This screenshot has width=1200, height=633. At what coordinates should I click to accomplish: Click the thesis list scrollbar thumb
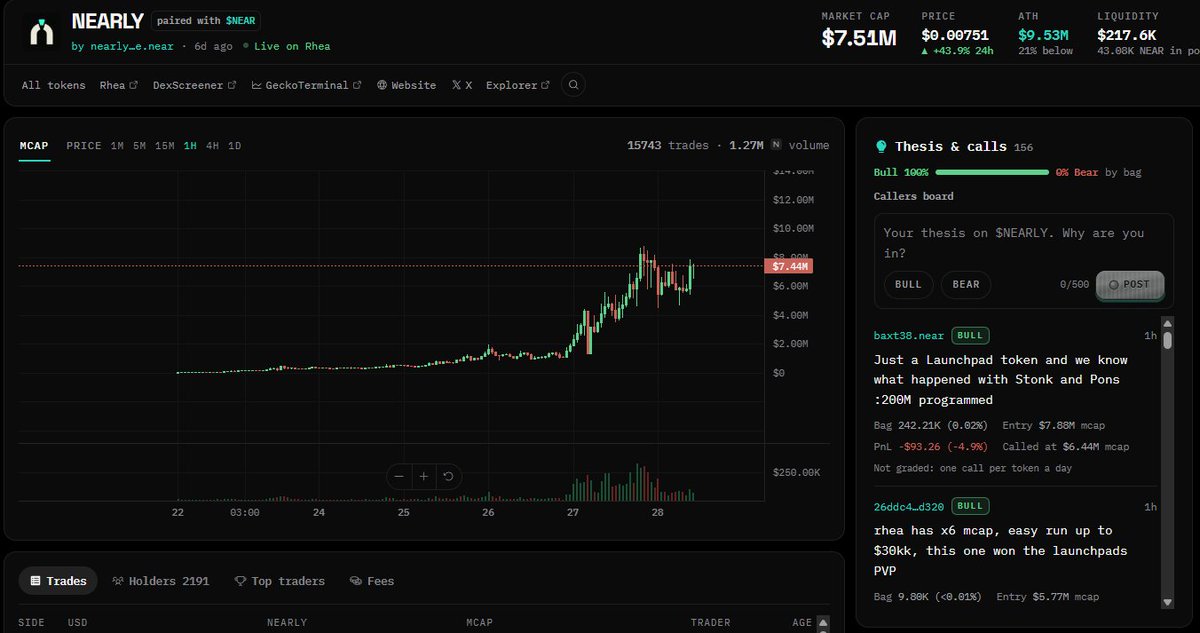point(1167,339)
